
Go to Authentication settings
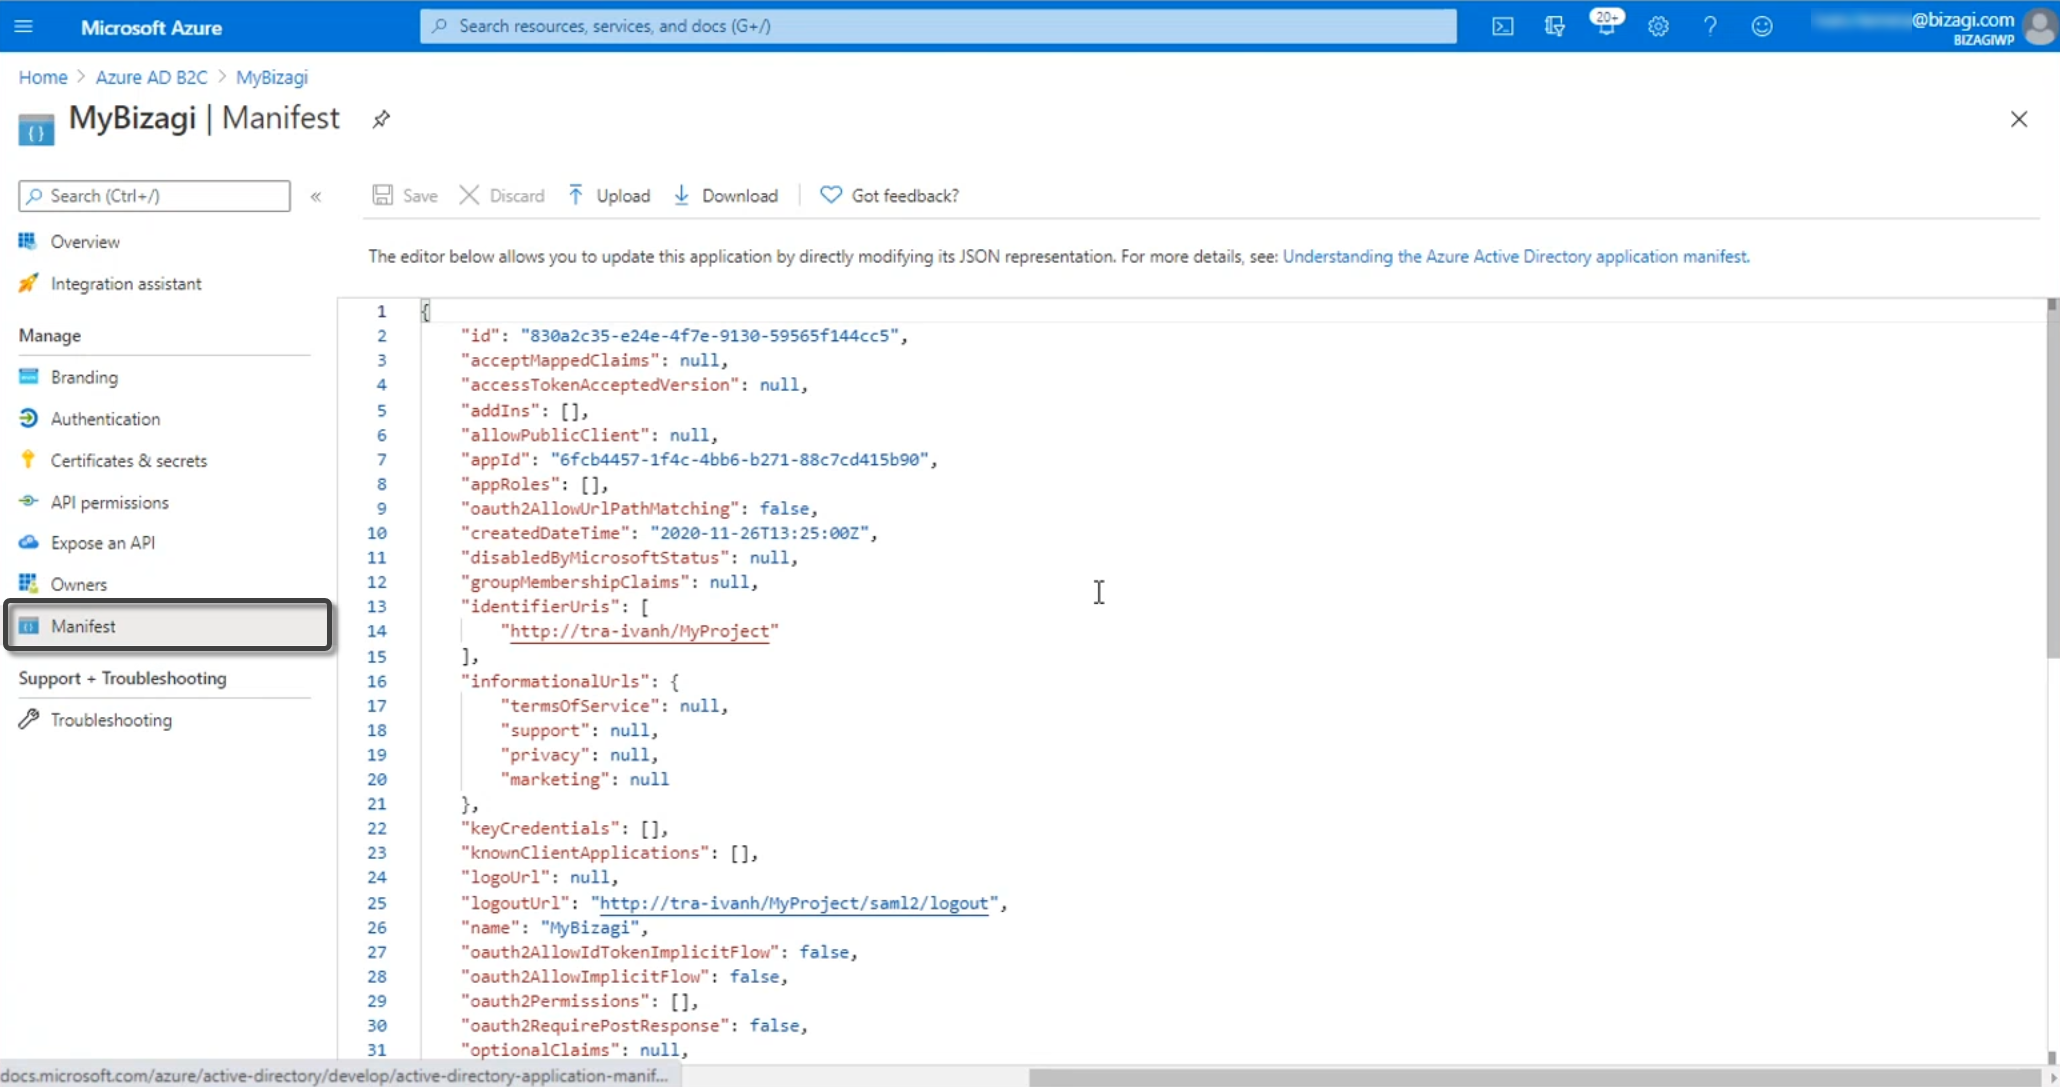tap(105, 419)
